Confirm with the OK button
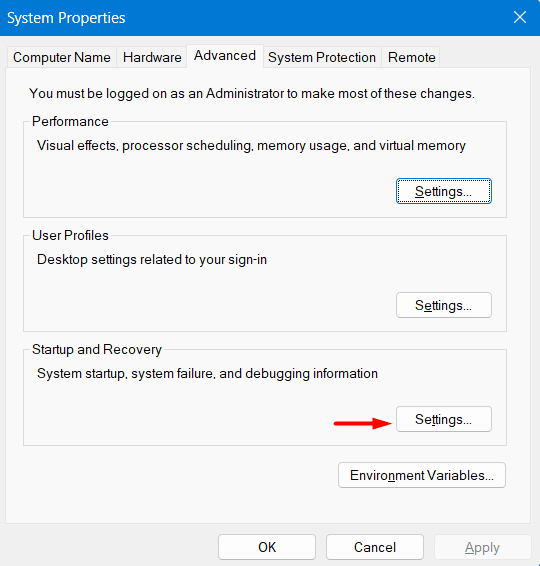 pos(267,547)
